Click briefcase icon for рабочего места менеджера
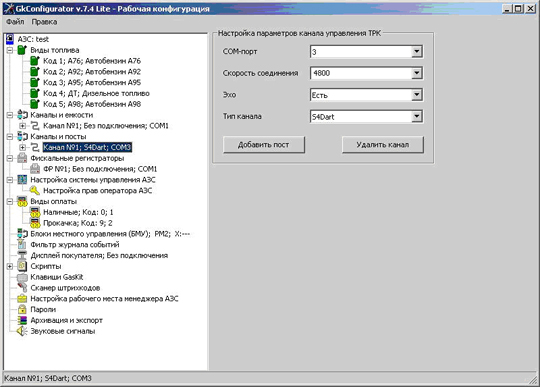This screenshot has height=387, width=540. point(22,299)
